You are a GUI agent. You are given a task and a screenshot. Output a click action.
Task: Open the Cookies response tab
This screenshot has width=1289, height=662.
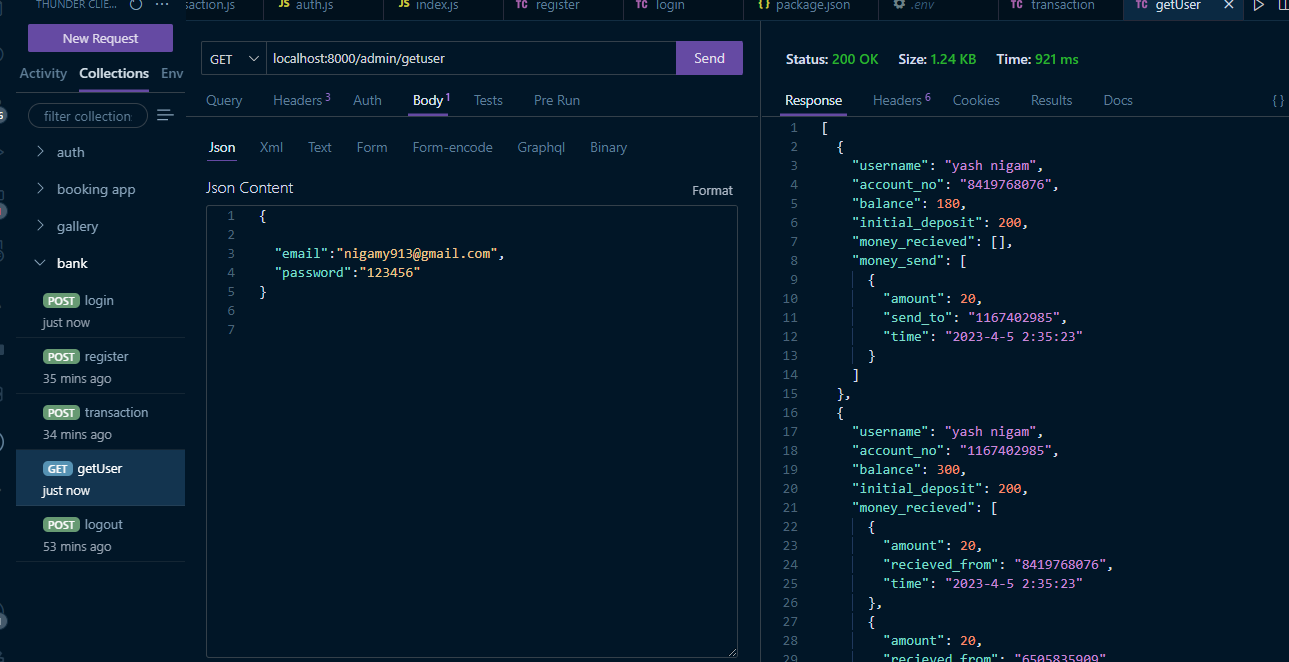[975, 100]
